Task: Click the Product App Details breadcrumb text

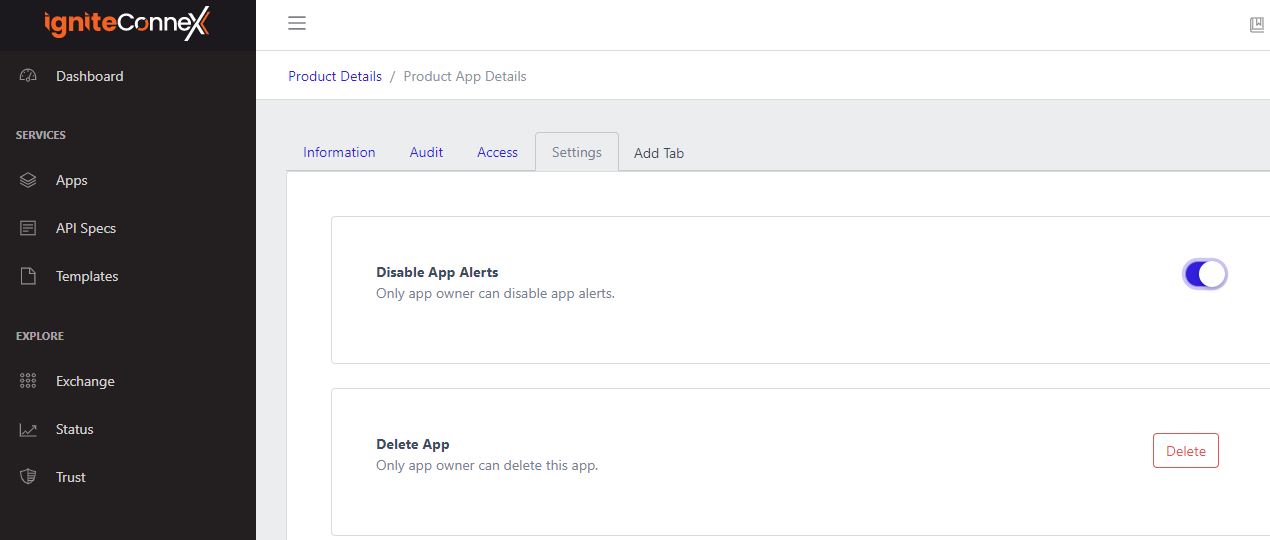Action: click(465, 76)
